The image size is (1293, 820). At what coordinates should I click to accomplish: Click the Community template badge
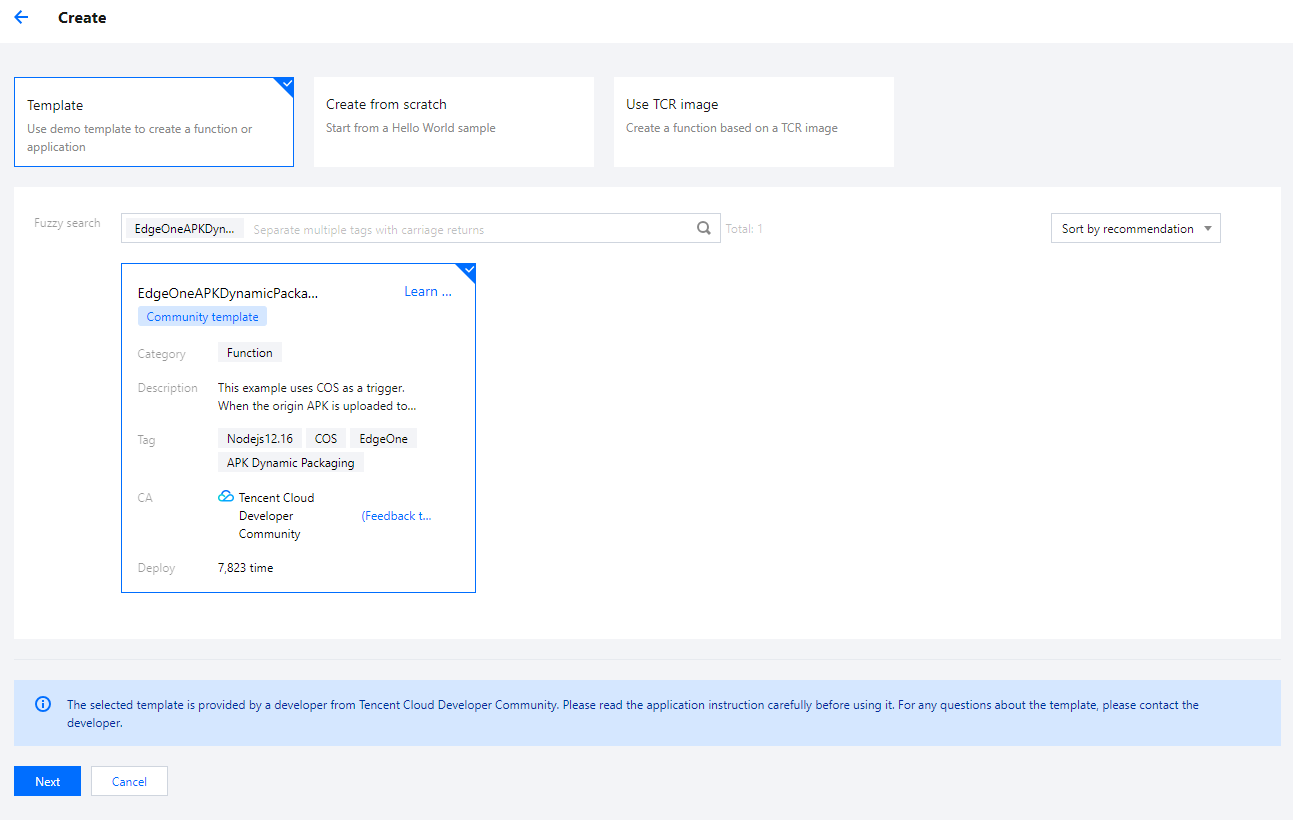(202, 317)
